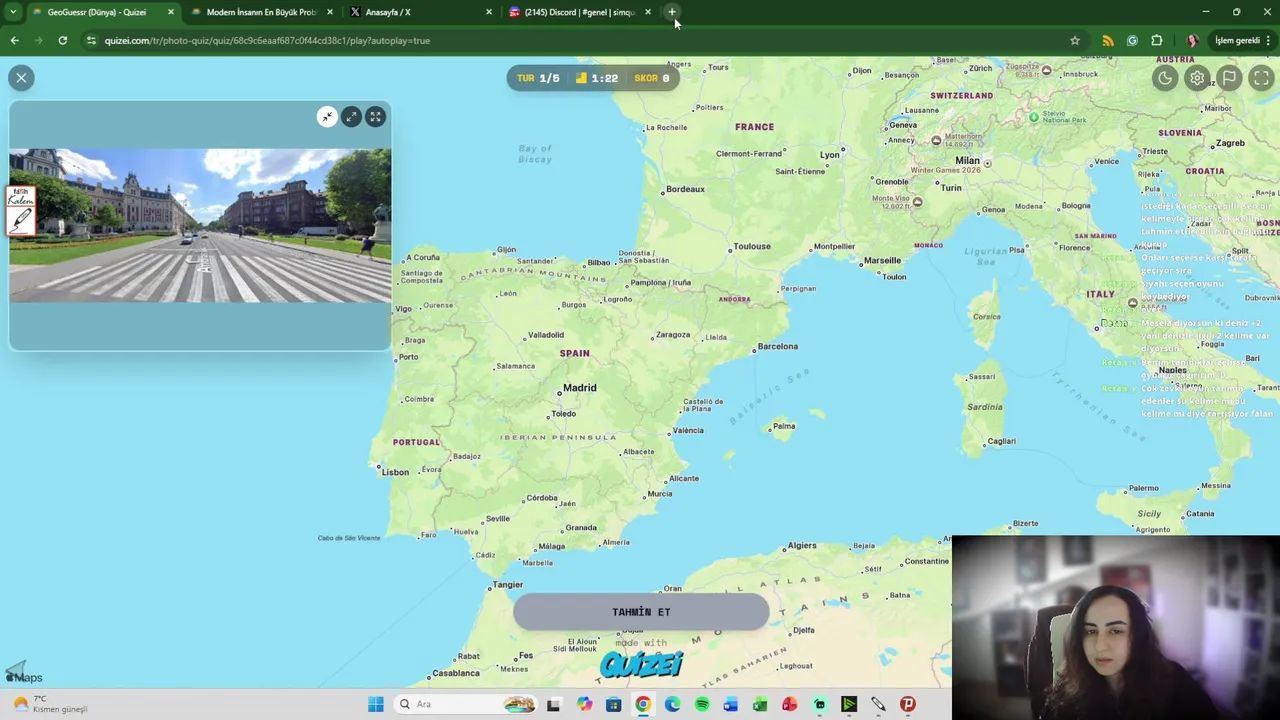The height and width of the screenshot is (720, 1280).
Task: Click Cagliari on the map
Action: pyautogui.click(x=1001, y=441)
